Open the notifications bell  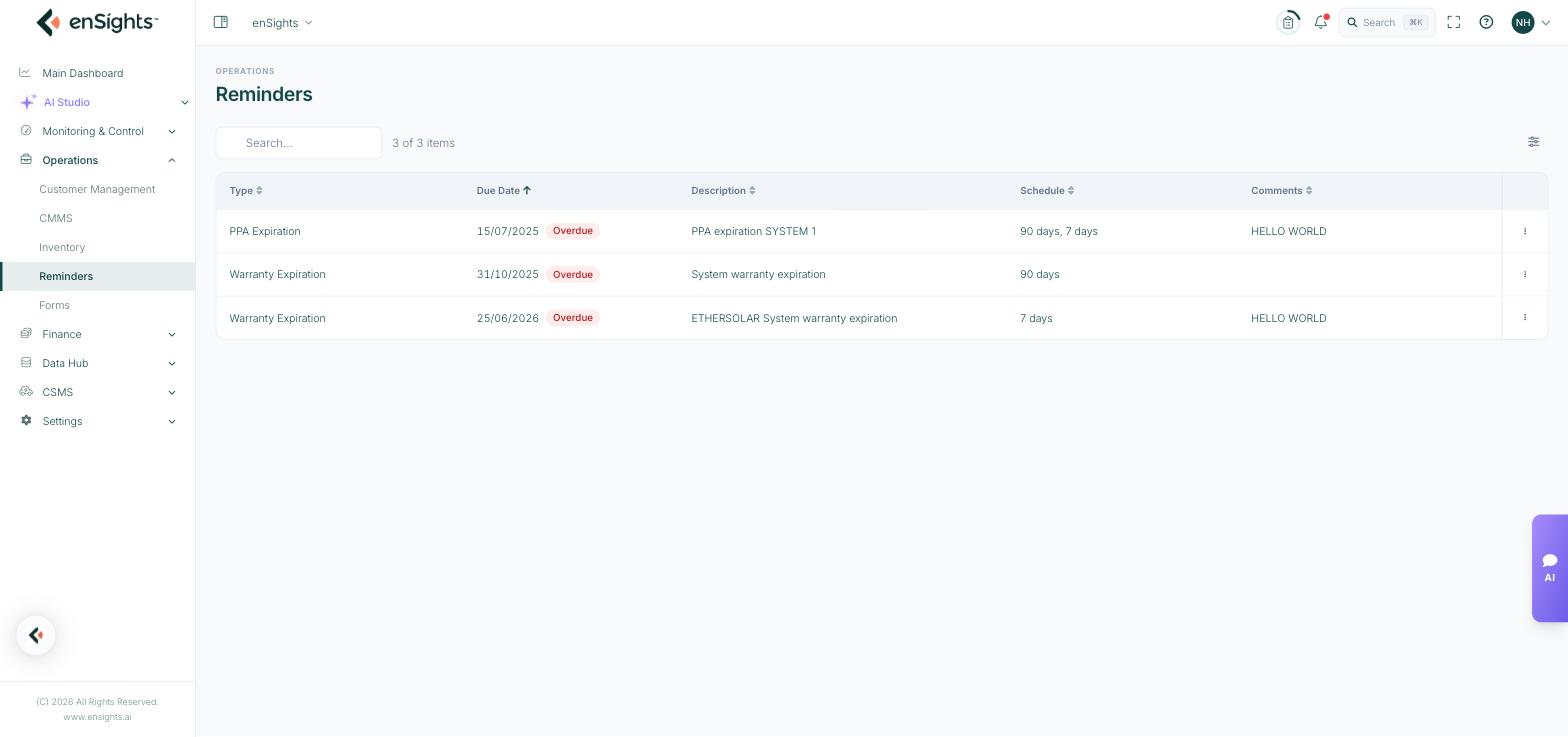pos(1321,22)
